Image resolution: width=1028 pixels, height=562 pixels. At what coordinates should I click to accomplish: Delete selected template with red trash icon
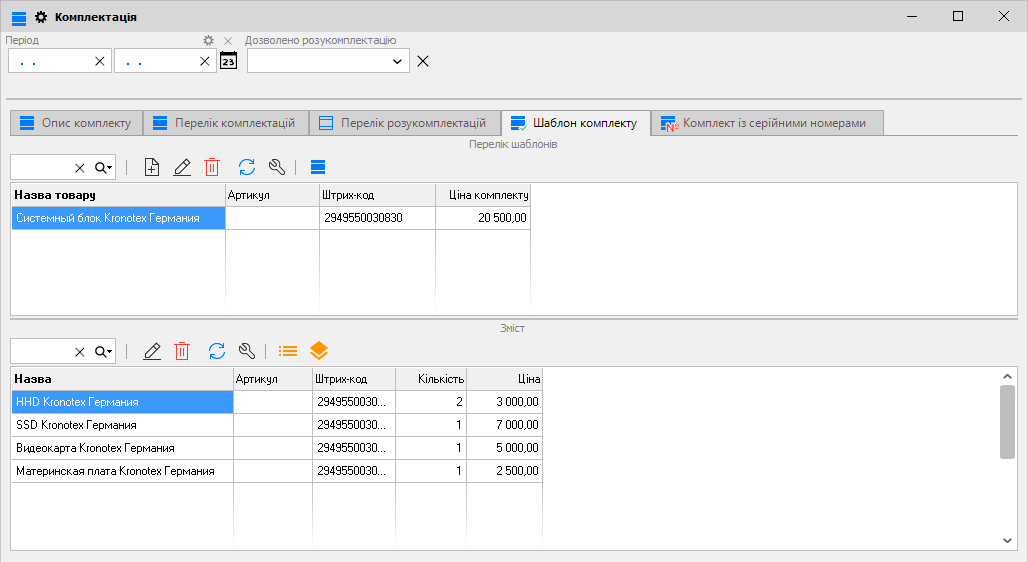pos(212,167)
